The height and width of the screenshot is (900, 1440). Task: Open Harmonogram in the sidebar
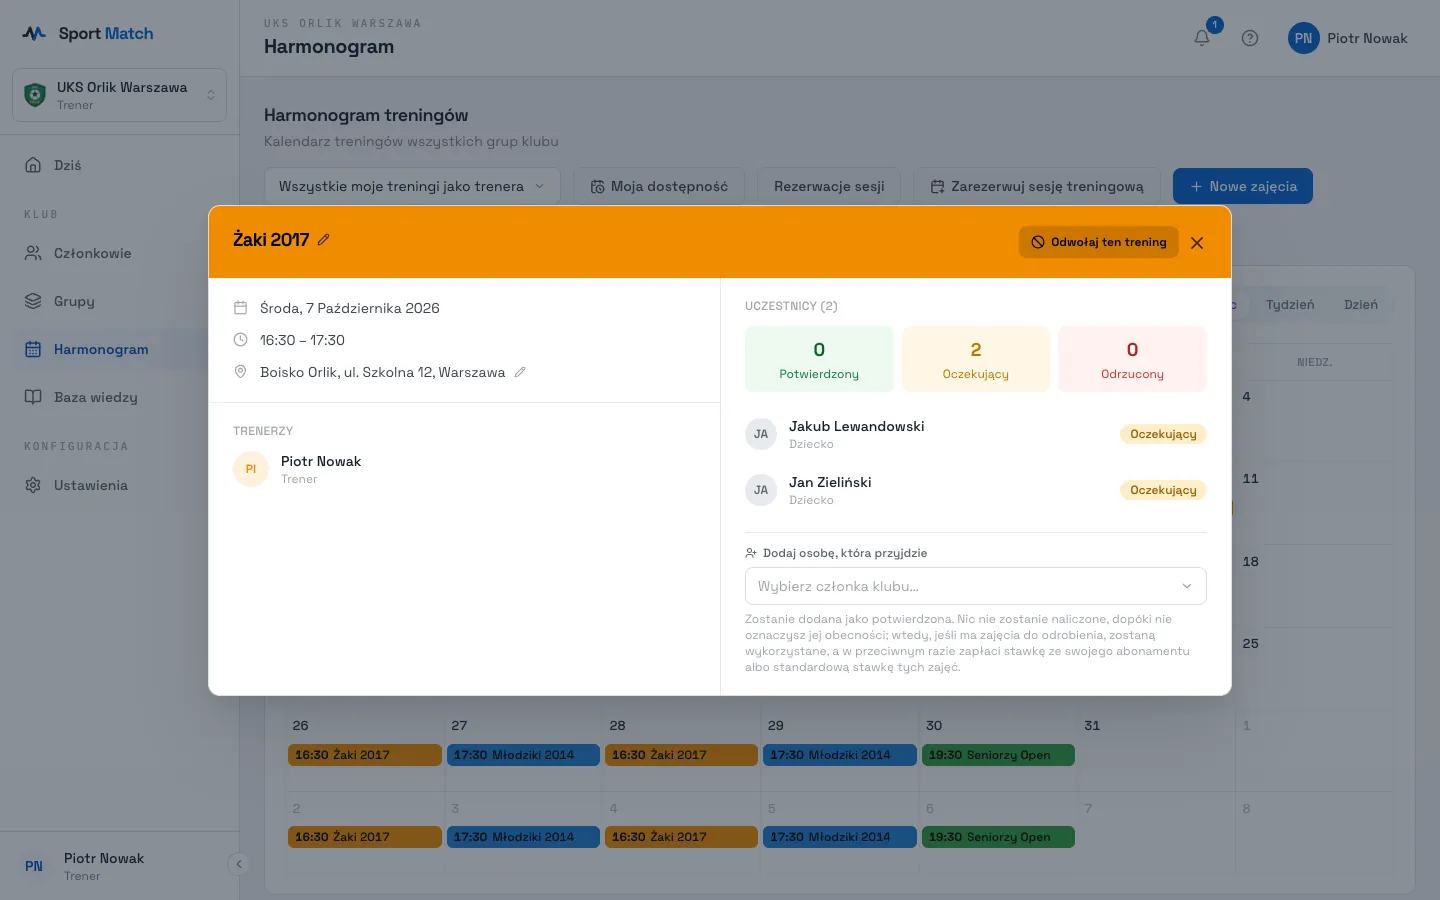[x=120, y=349]
